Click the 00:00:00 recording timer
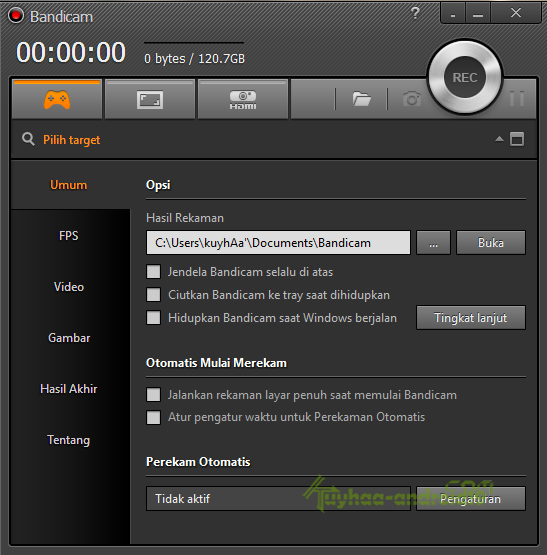 click(71, 52)
